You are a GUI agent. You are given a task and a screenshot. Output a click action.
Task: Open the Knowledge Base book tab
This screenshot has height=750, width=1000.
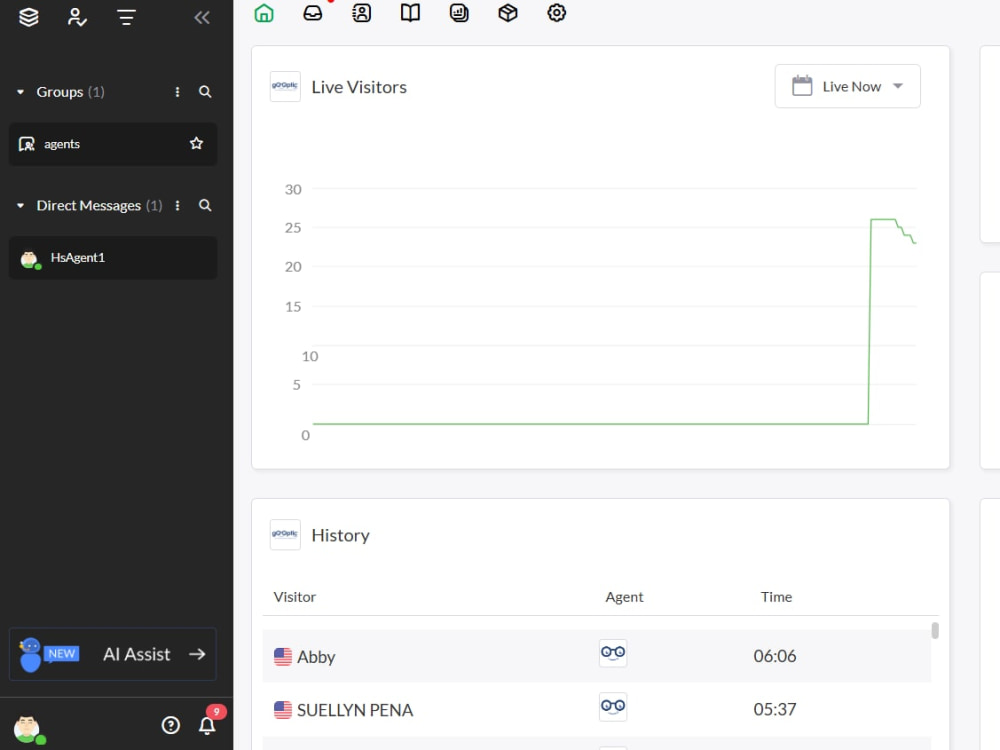click(410, 13)
